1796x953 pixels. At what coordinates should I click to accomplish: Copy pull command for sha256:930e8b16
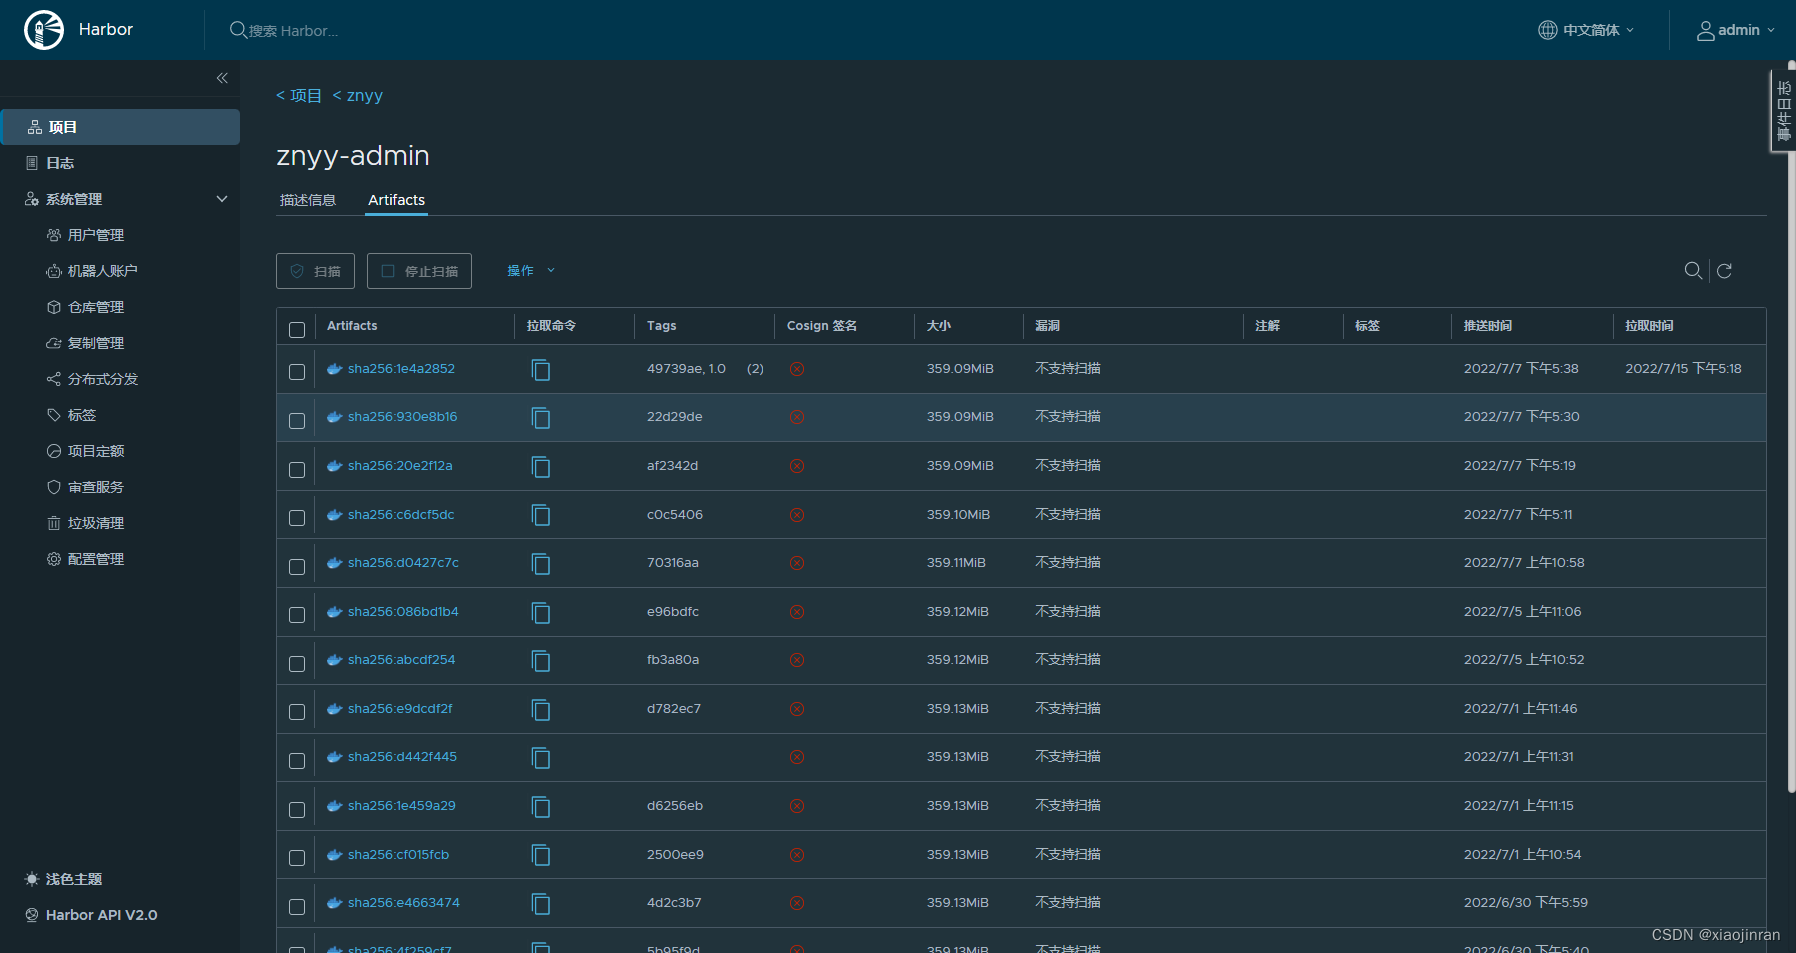(541, 418)
